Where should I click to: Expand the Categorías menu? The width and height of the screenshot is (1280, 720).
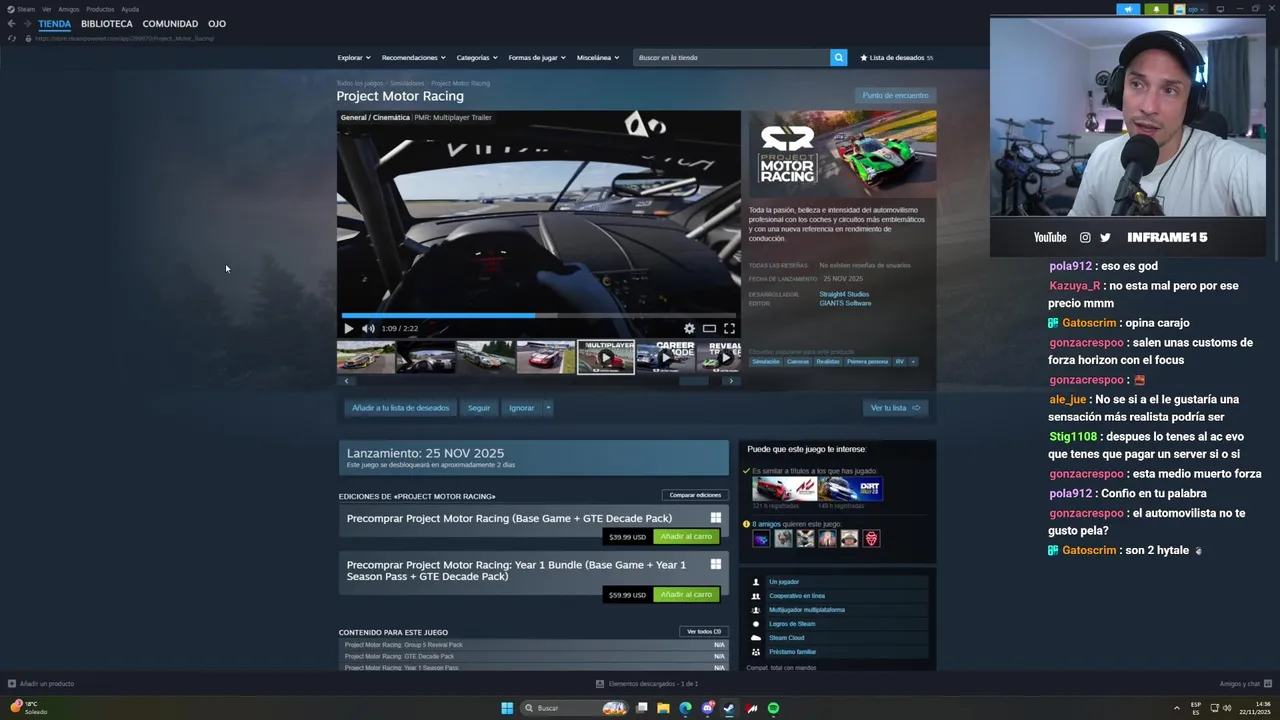478,57
